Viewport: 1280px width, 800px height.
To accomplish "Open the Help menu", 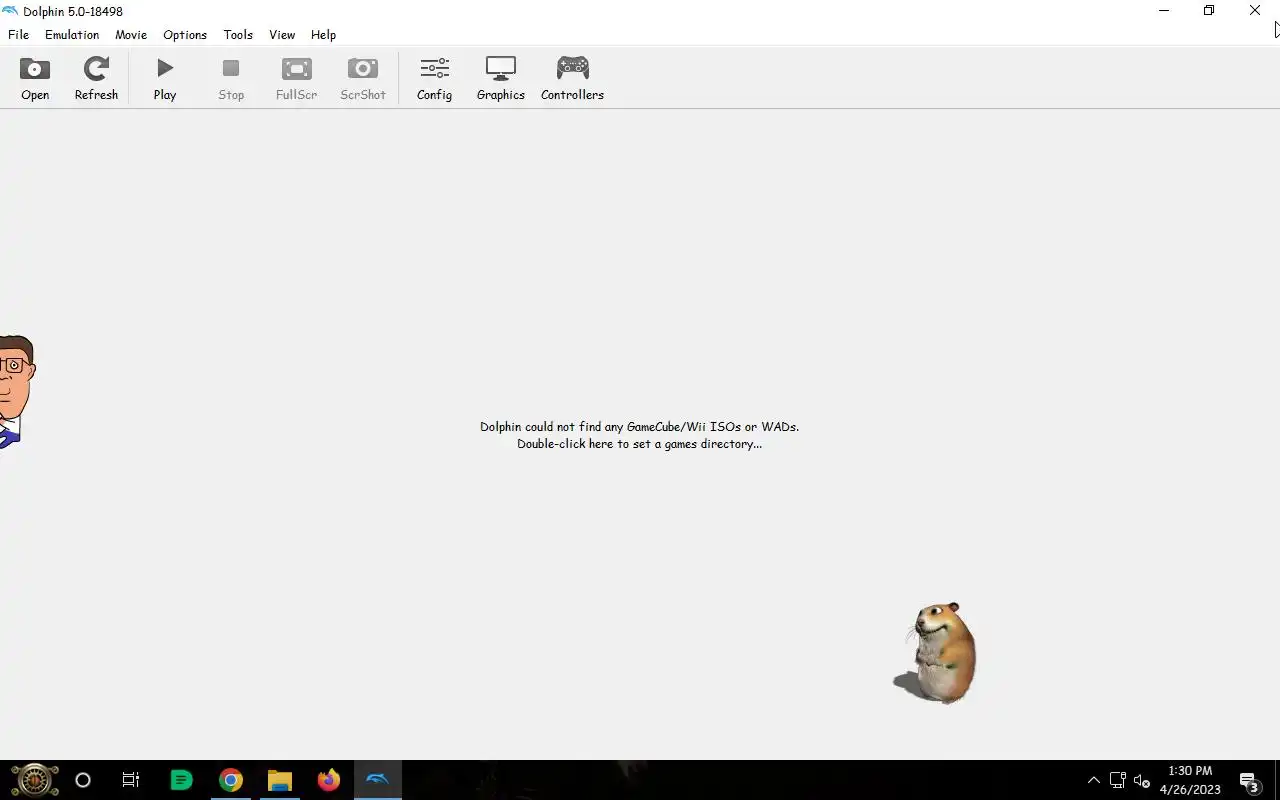I will 323,34.
